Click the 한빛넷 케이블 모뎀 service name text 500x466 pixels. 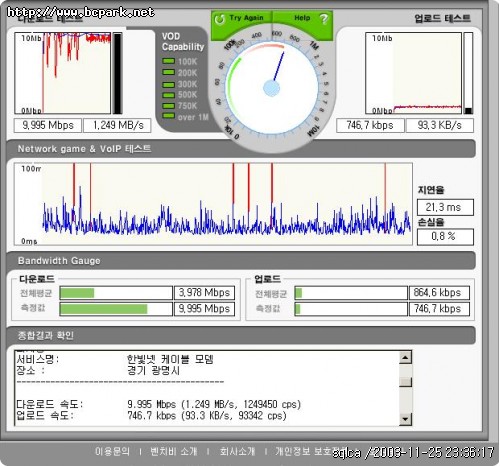[x=170, y=359]
